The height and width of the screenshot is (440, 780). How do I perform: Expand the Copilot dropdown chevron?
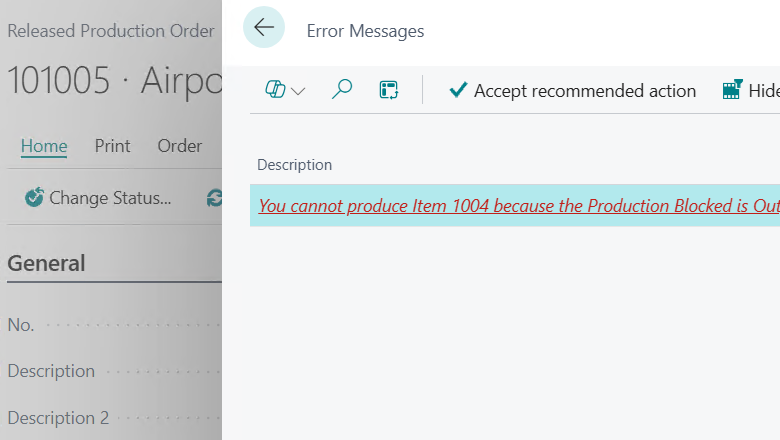coord(298,92)
